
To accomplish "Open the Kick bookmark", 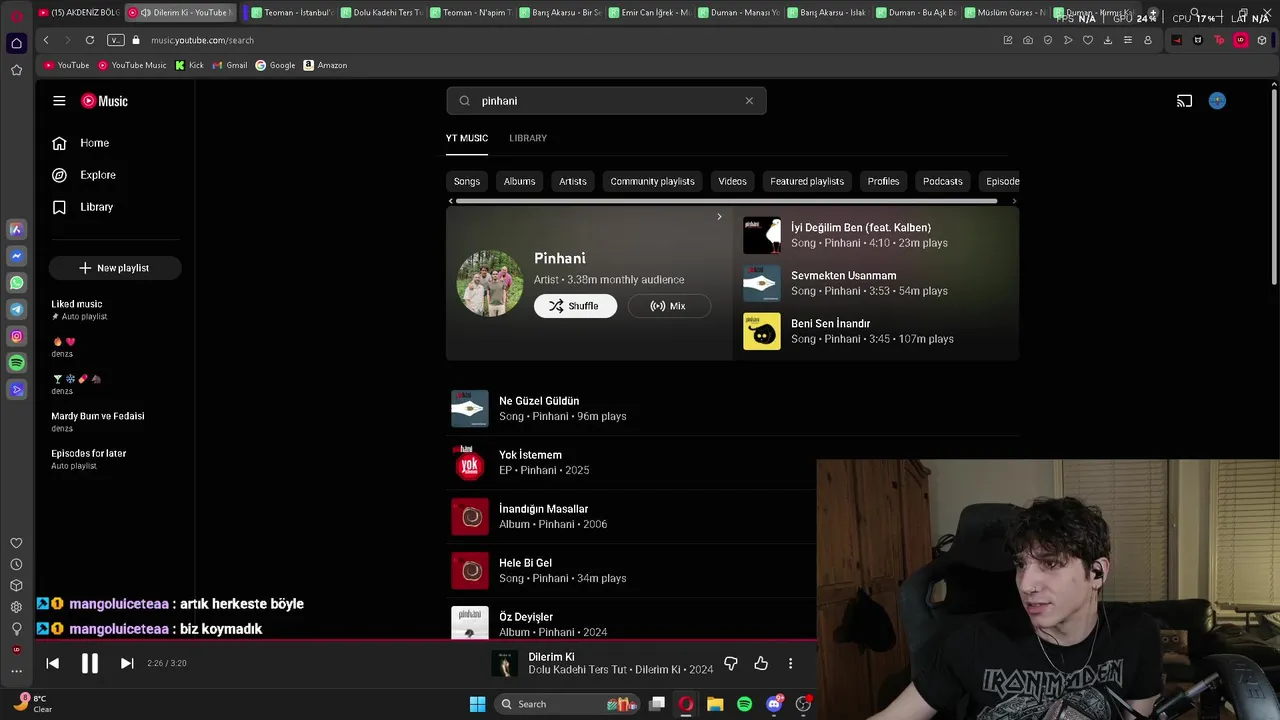I will 189,65.
